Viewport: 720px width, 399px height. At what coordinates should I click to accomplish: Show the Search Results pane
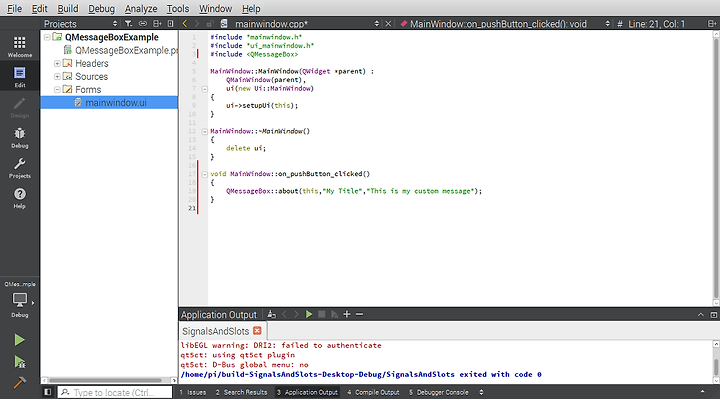click(242, 392)
